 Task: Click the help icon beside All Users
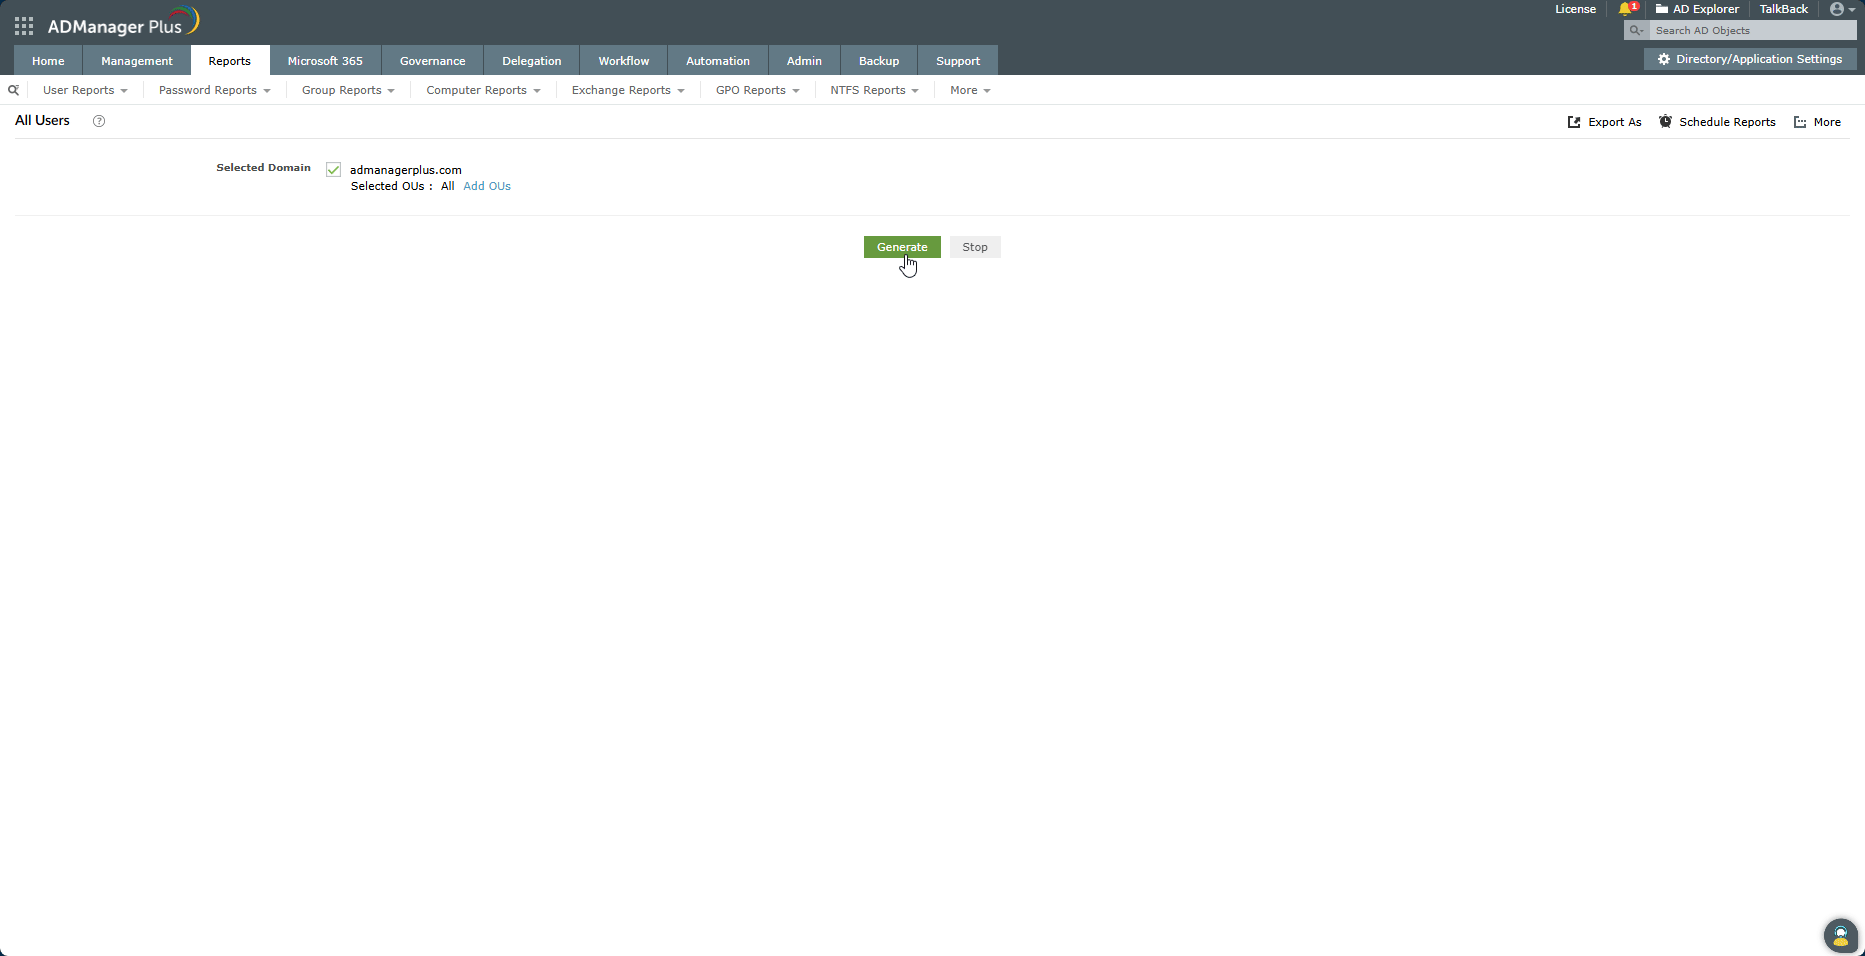tap(98, 121)
